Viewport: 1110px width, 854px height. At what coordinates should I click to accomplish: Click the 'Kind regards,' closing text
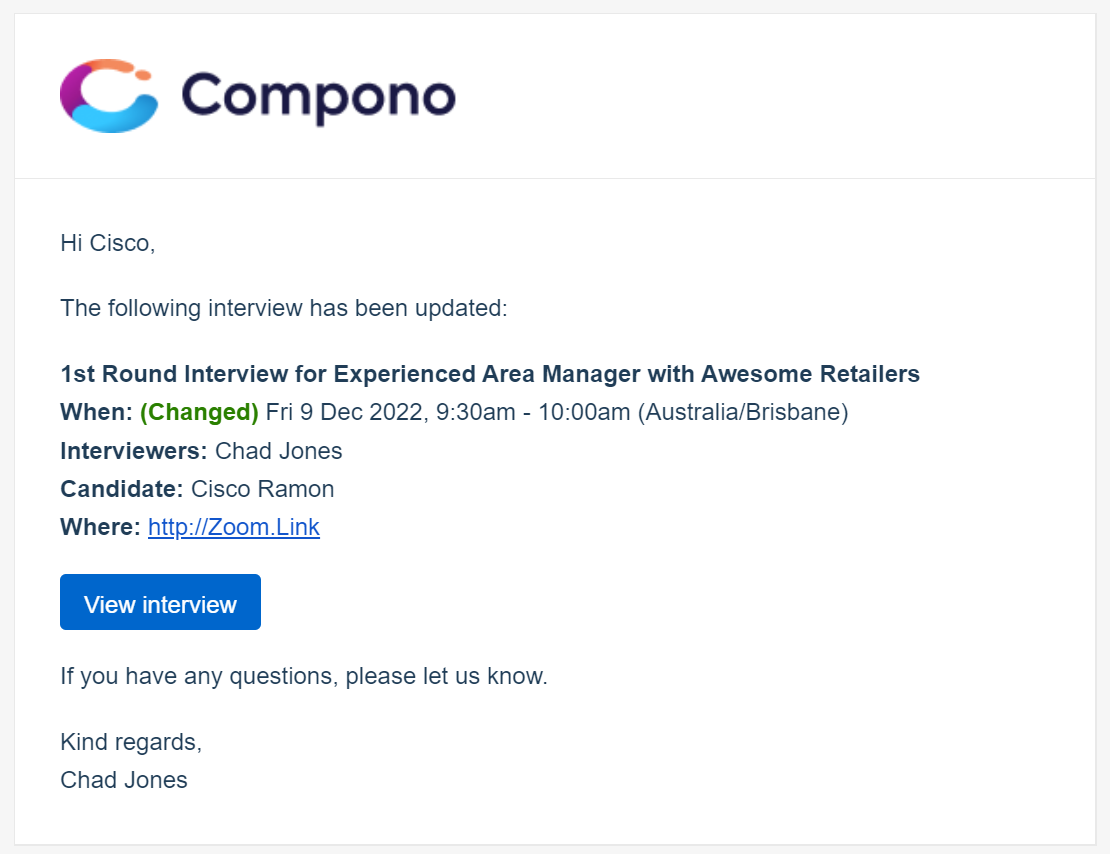tap(131, 742)
